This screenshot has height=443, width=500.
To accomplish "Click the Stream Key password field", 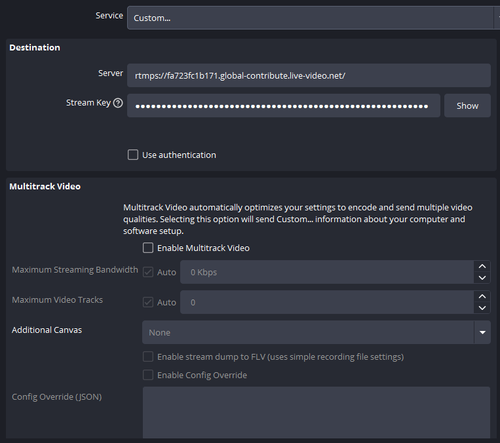I will click(x=283, y=106).
